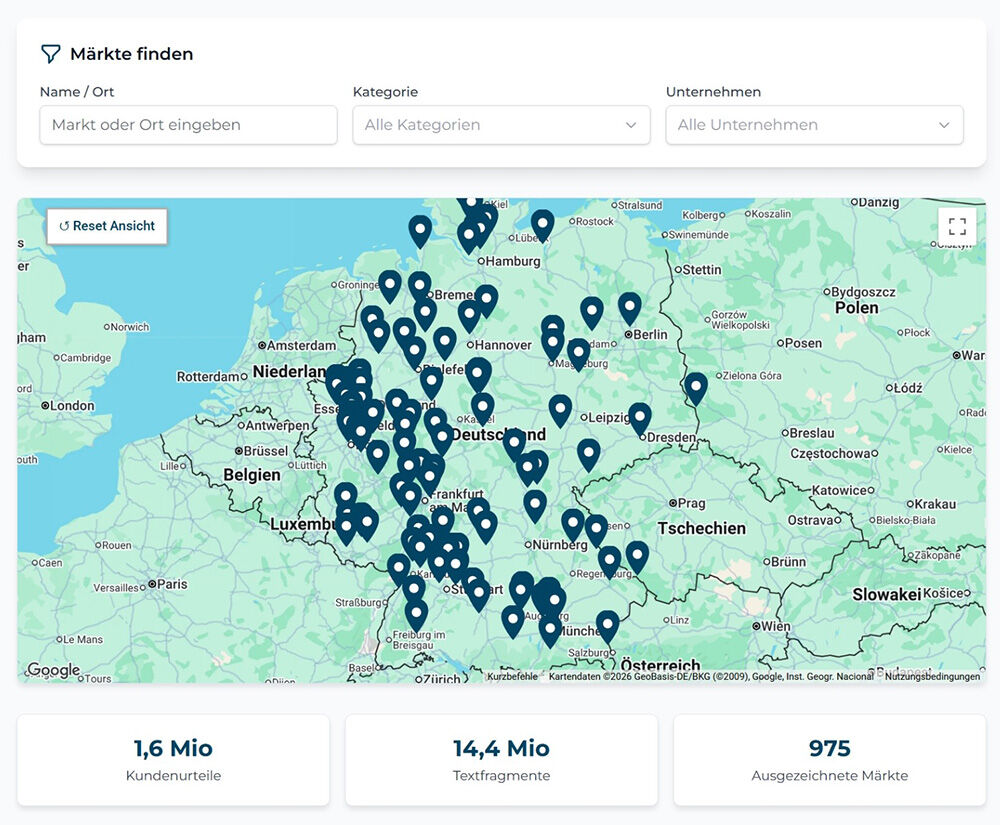The height and width of the screenshot is (825, 1000).
Task: Select the map pin near Salzburg
Action: click(x=608, y=627)
